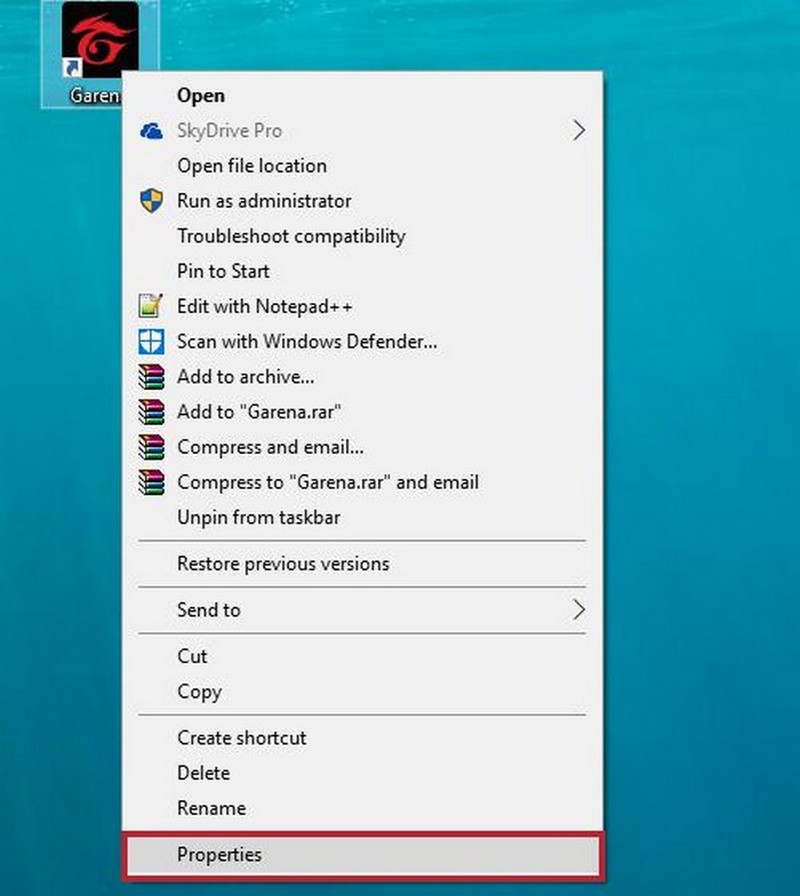800x896 pixels.
Task: Click WinRAR icon beside Compress and email
Action: coord(151,447)
